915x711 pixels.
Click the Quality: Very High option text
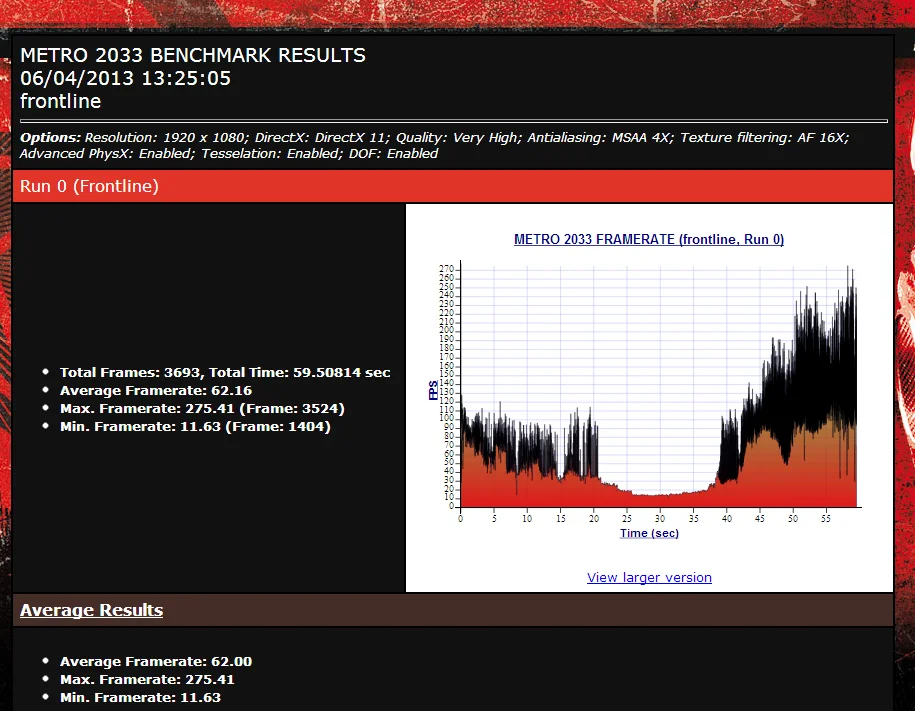click(x=459, y=138)
